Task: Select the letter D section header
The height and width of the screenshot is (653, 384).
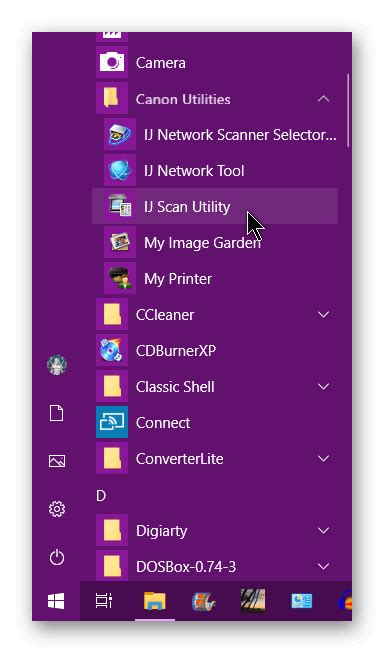Action: pyautogui.click(x=101, y=496)
